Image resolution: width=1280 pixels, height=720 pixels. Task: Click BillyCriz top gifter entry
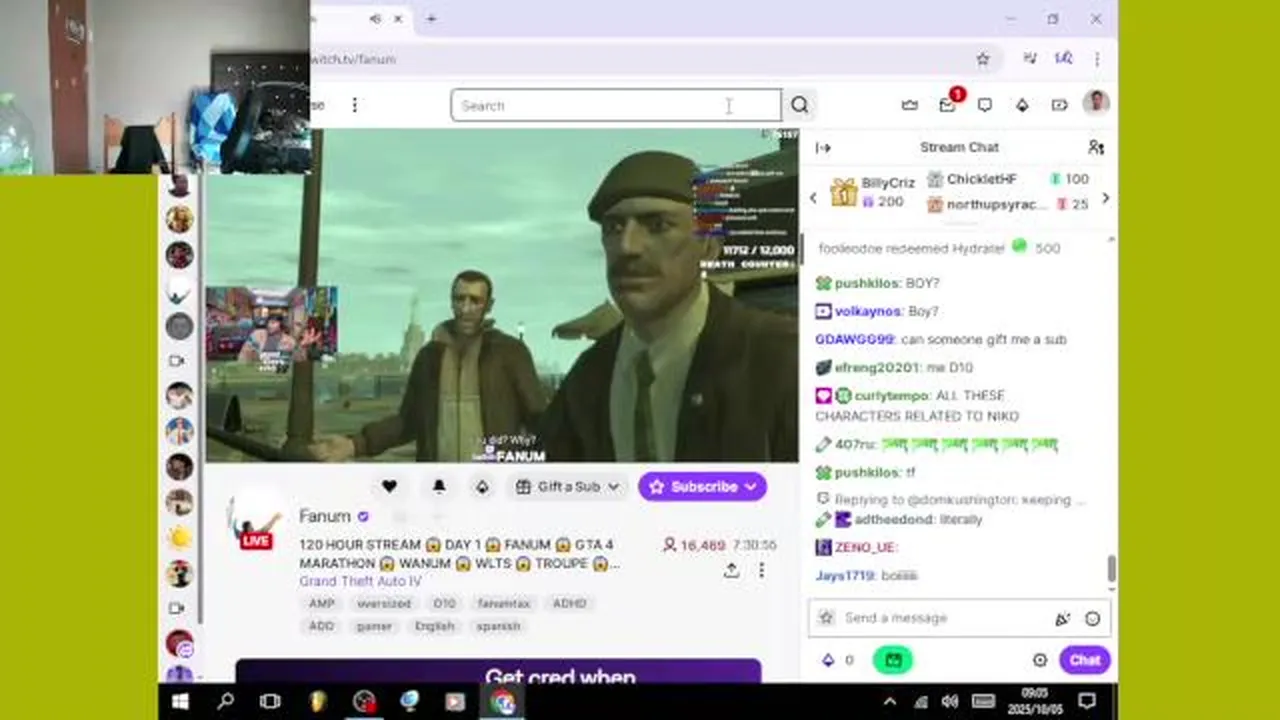(872, 192)
